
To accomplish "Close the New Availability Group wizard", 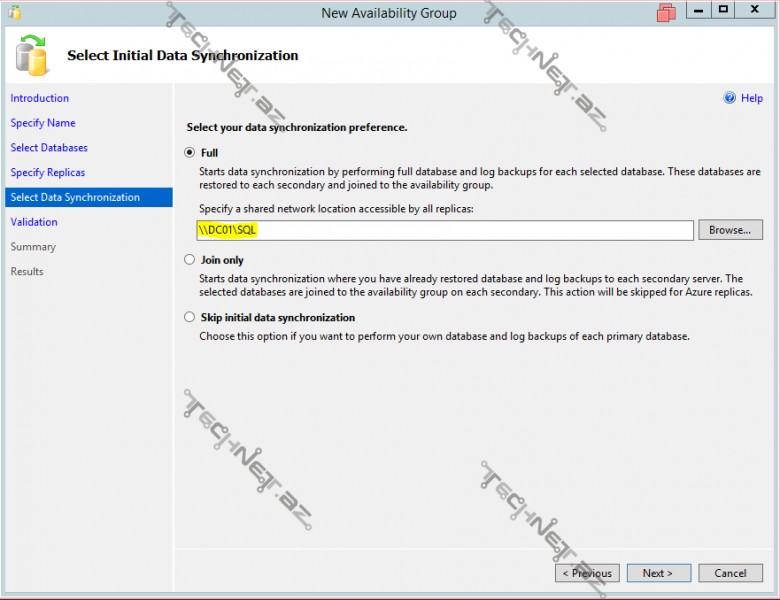I will (755, 12).
